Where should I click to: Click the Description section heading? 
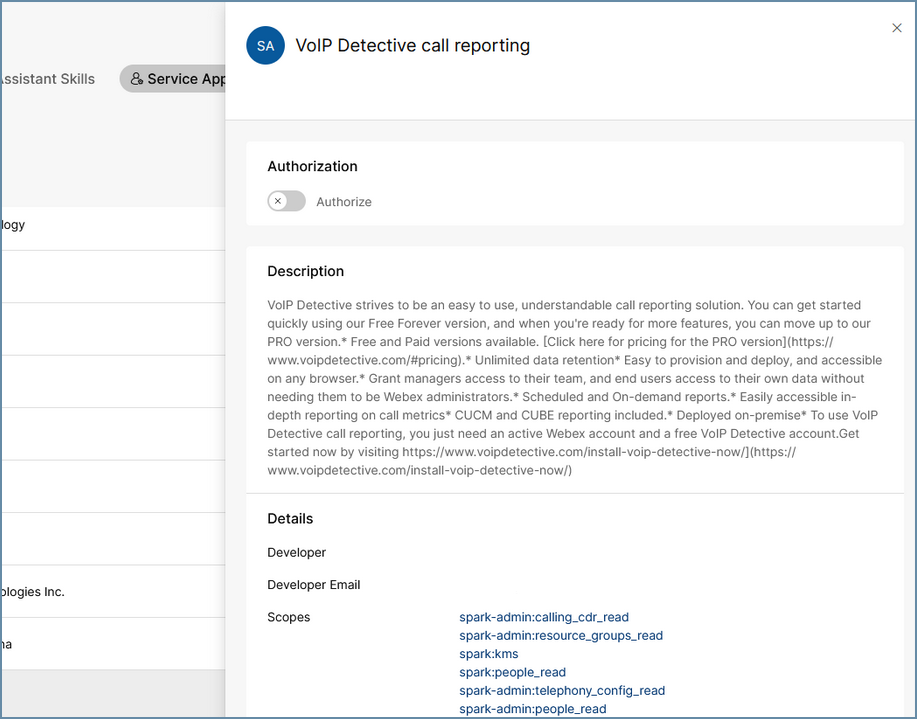[305, 271]
